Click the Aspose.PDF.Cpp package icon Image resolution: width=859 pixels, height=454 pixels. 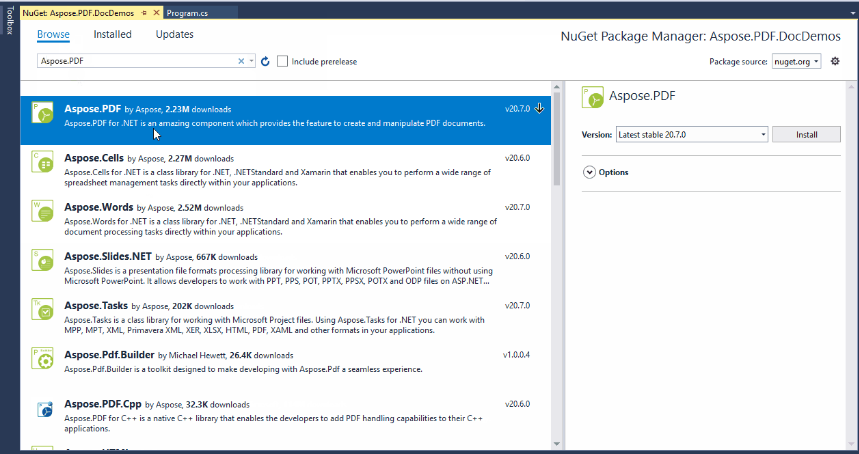pos(44,409)
